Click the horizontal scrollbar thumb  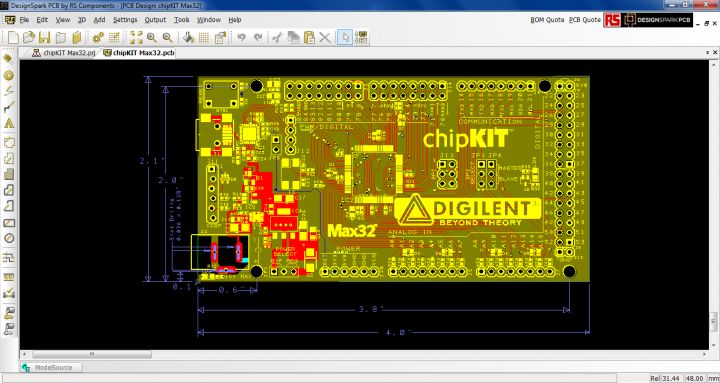click(92, 354)
